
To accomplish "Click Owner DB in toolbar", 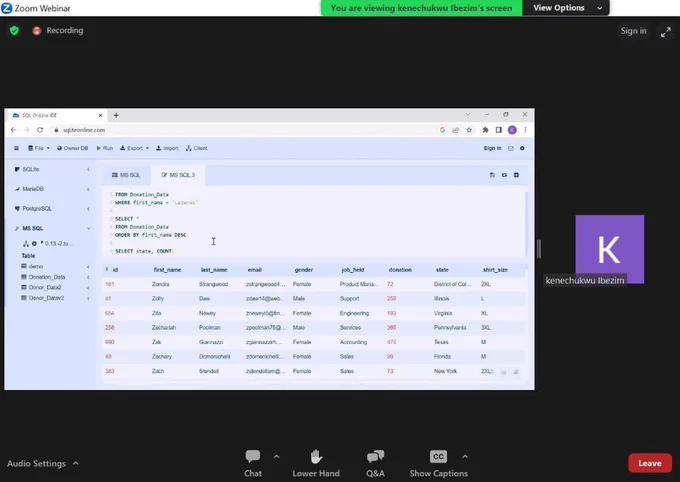I will [72, 148].
